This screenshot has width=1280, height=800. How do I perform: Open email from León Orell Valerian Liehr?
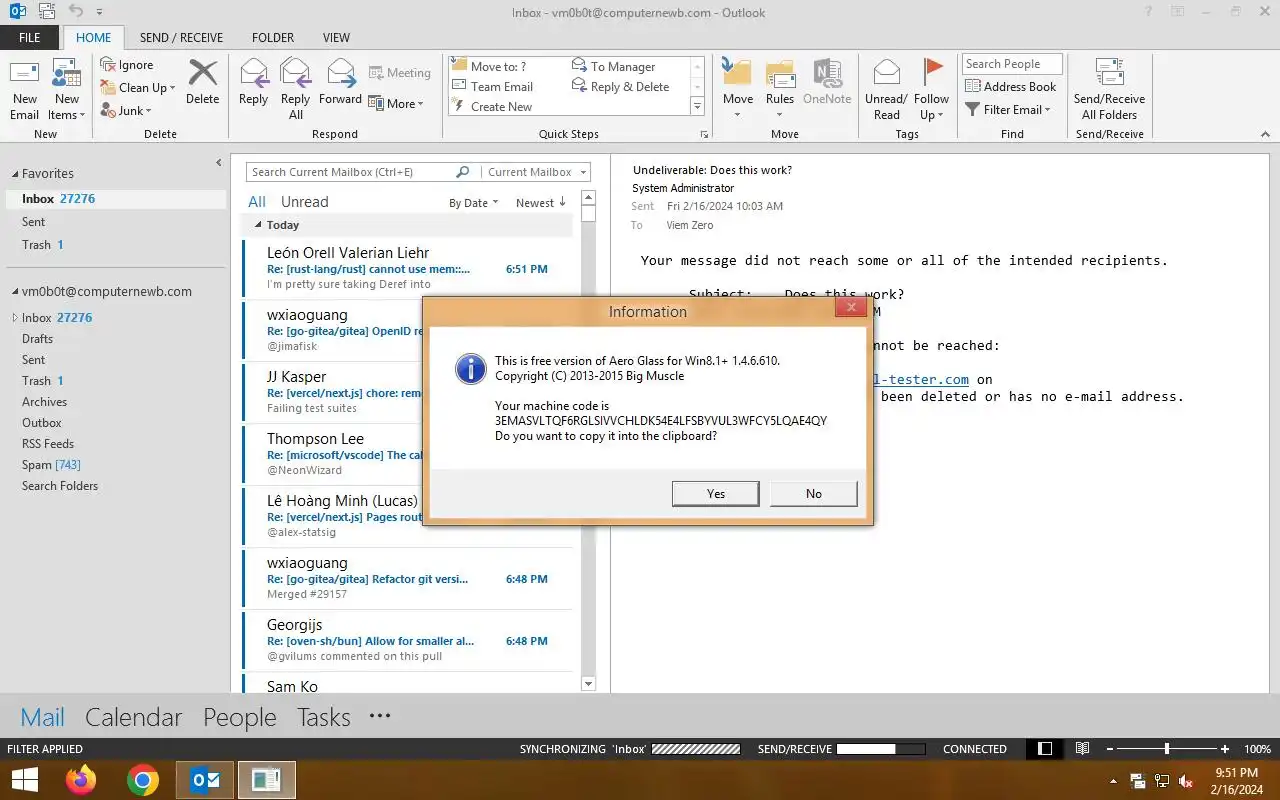[408, 268]
